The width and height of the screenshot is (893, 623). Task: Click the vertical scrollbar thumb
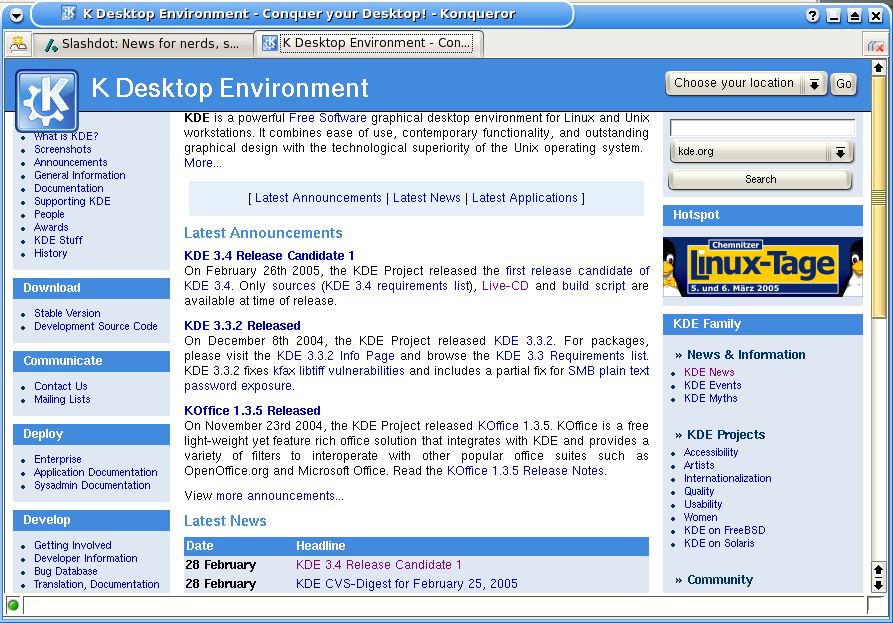(x=878, y=196)
